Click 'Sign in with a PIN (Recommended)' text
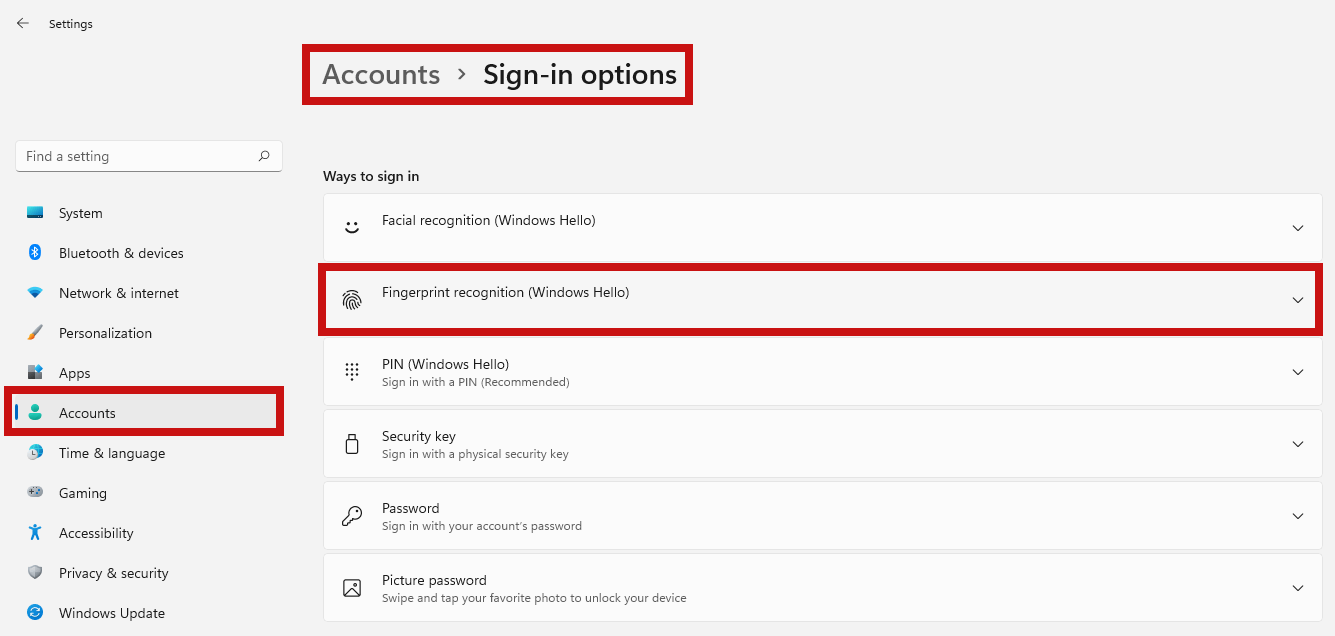1335x636 pixels. pos(475,382)
